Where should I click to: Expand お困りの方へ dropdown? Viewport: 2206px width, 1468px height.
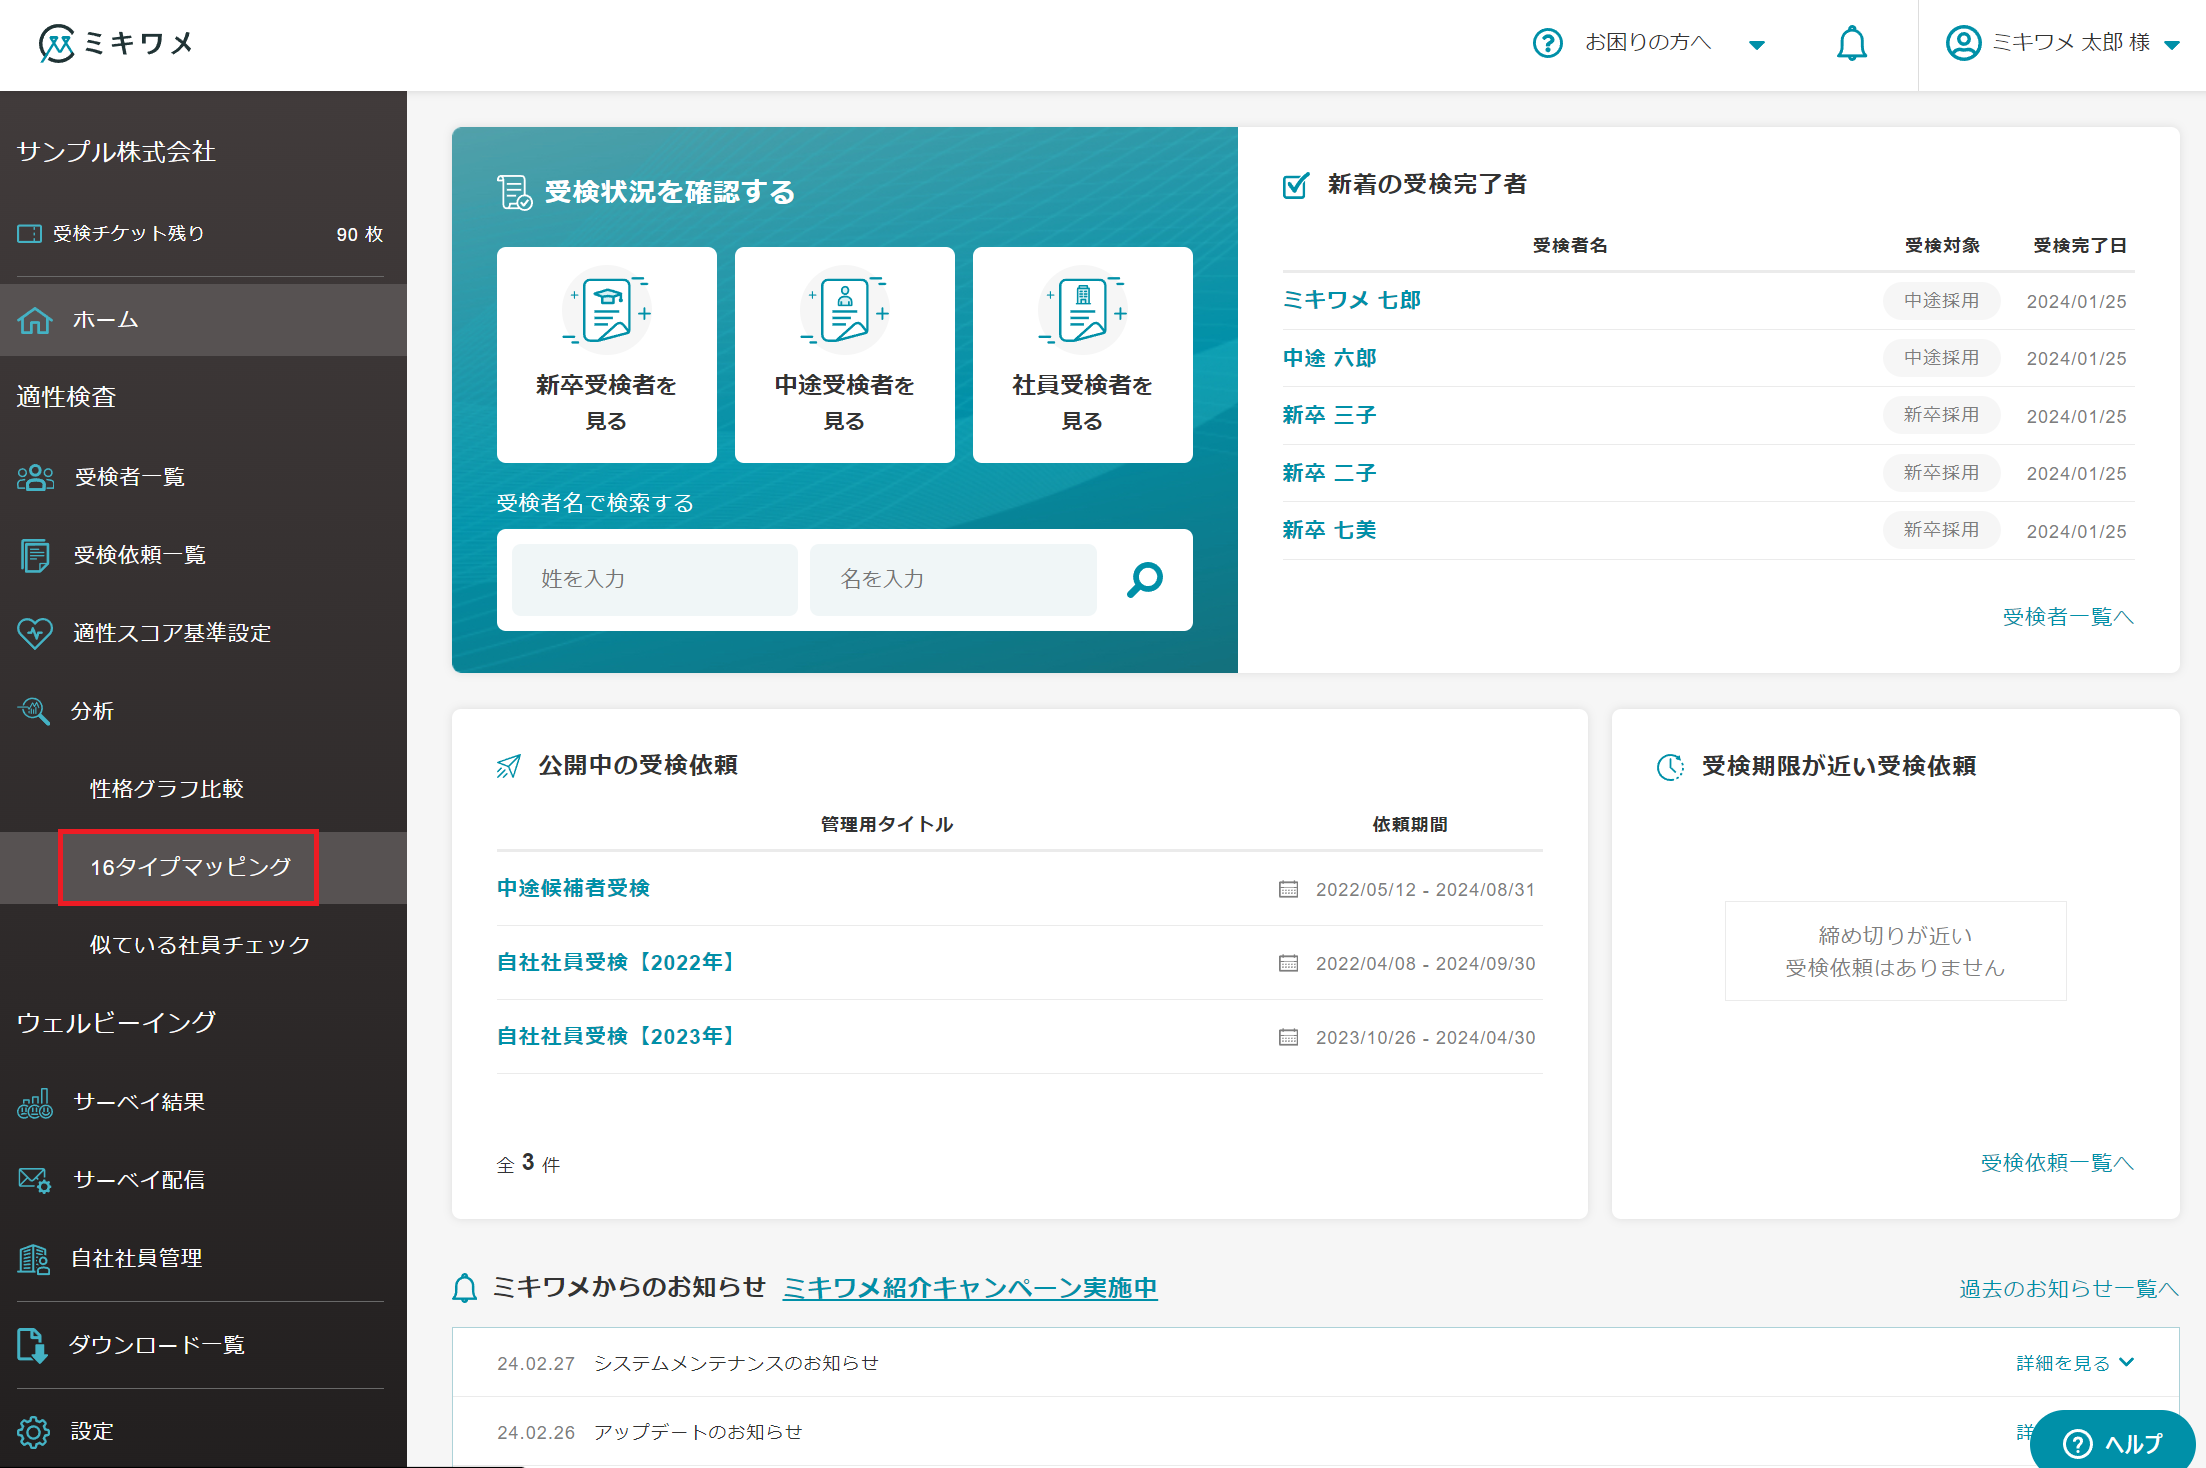click(x=1650, y=43)
